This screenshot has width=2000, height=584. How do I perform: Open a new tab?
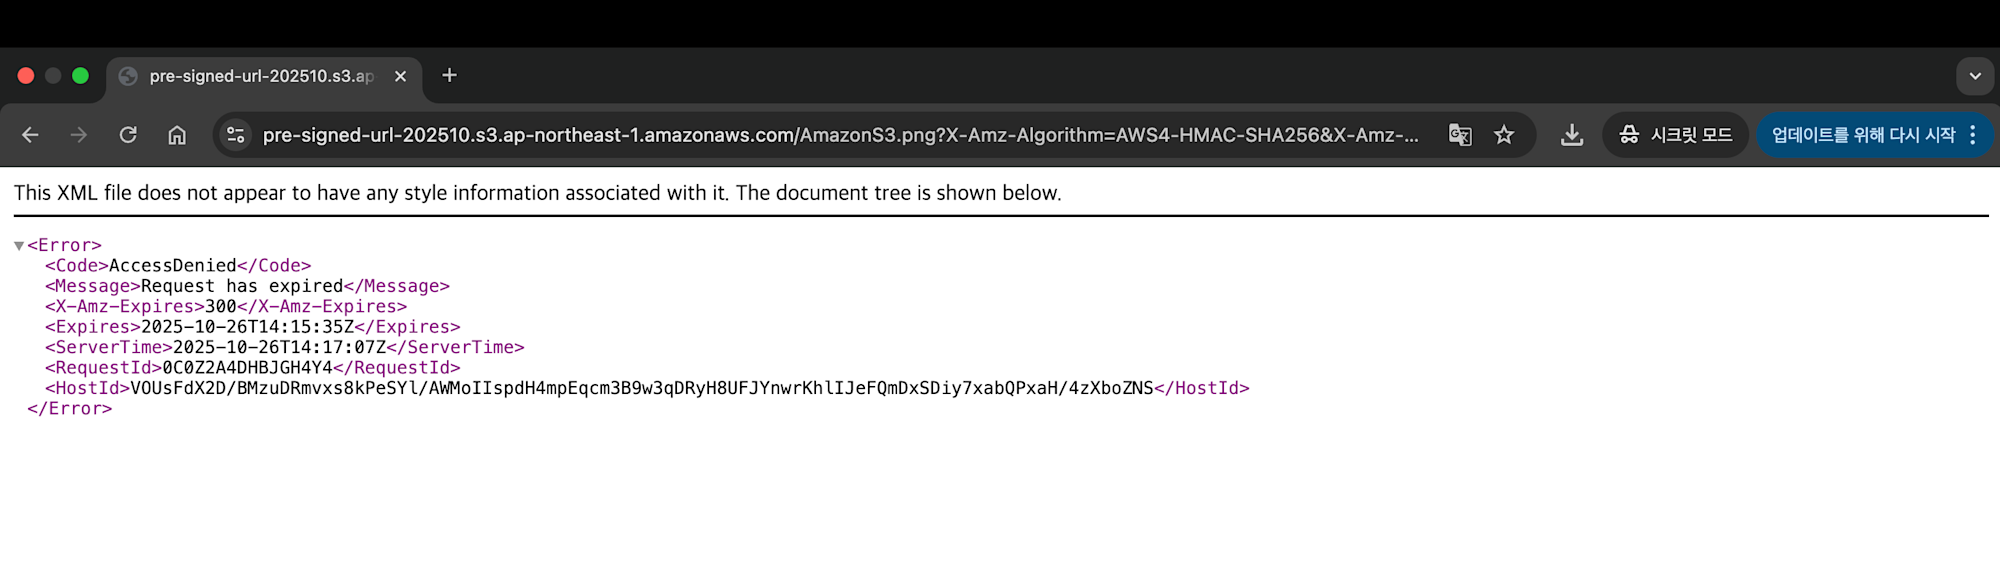[450, 76]
